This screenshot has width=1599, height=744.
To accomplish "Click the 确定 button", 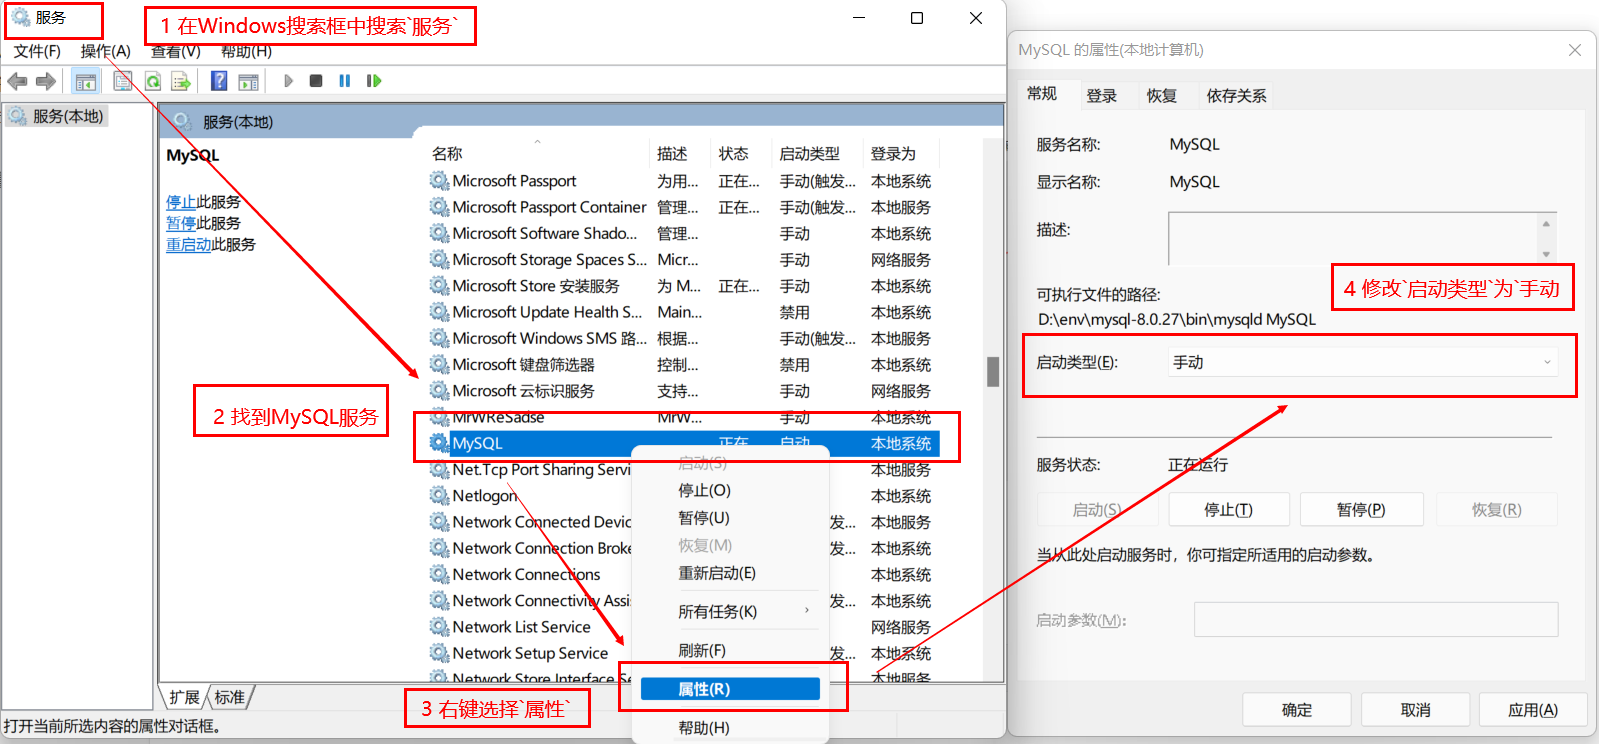I will click(x=1297, y=710).
